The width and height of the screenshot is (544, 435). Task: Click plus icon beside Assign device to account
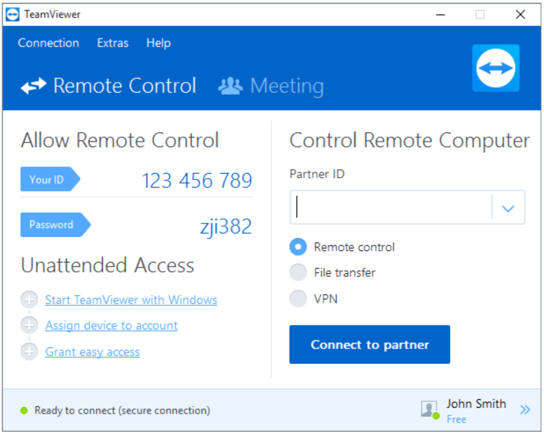tap(29, 325)
